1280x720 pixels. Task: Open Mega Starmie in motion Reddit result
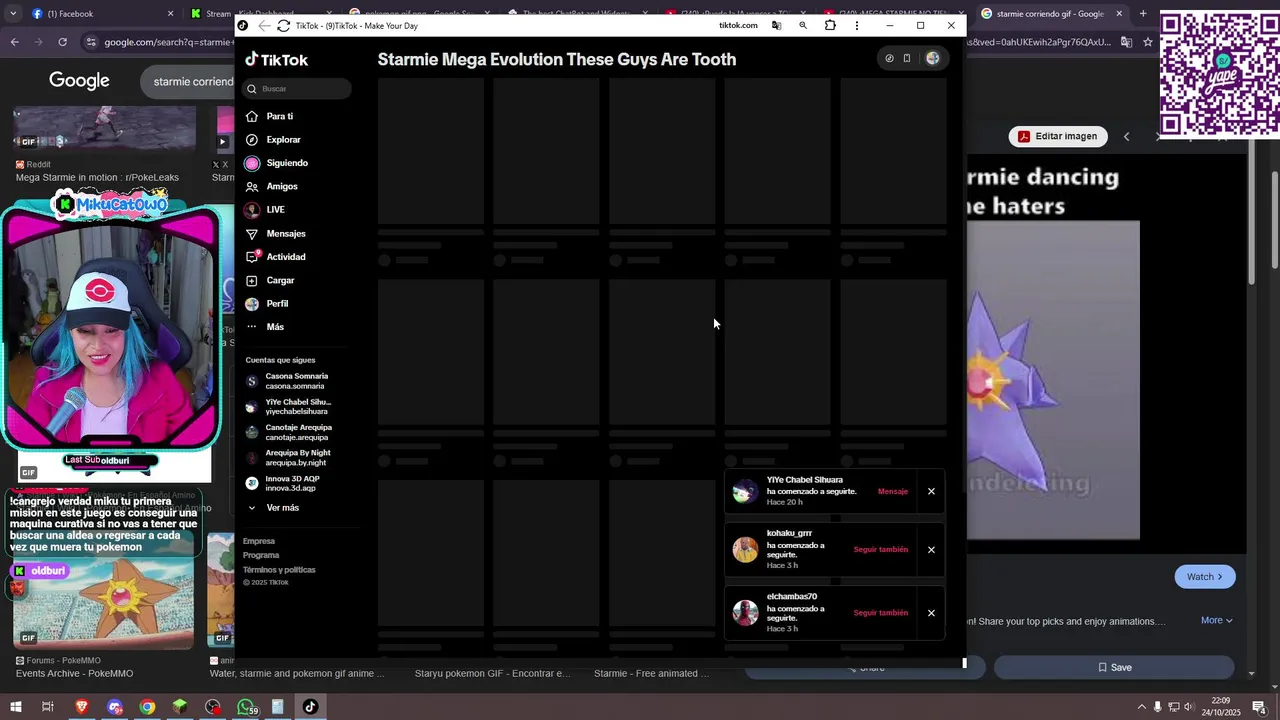[x=97, y=178]
